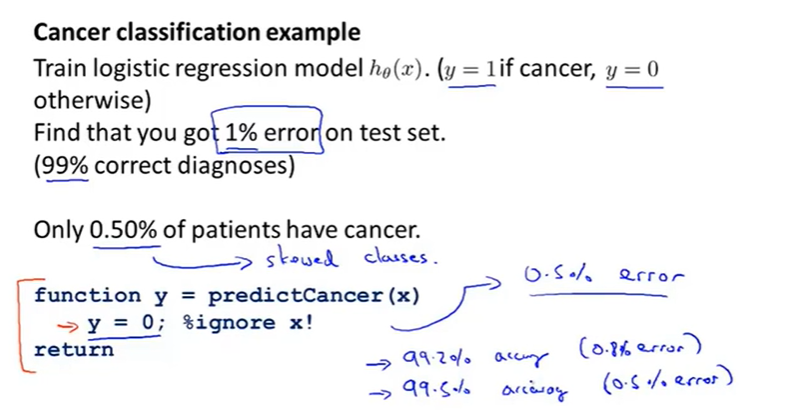
Task: Click the underlined '99%' text
Action: pos(67,166)
